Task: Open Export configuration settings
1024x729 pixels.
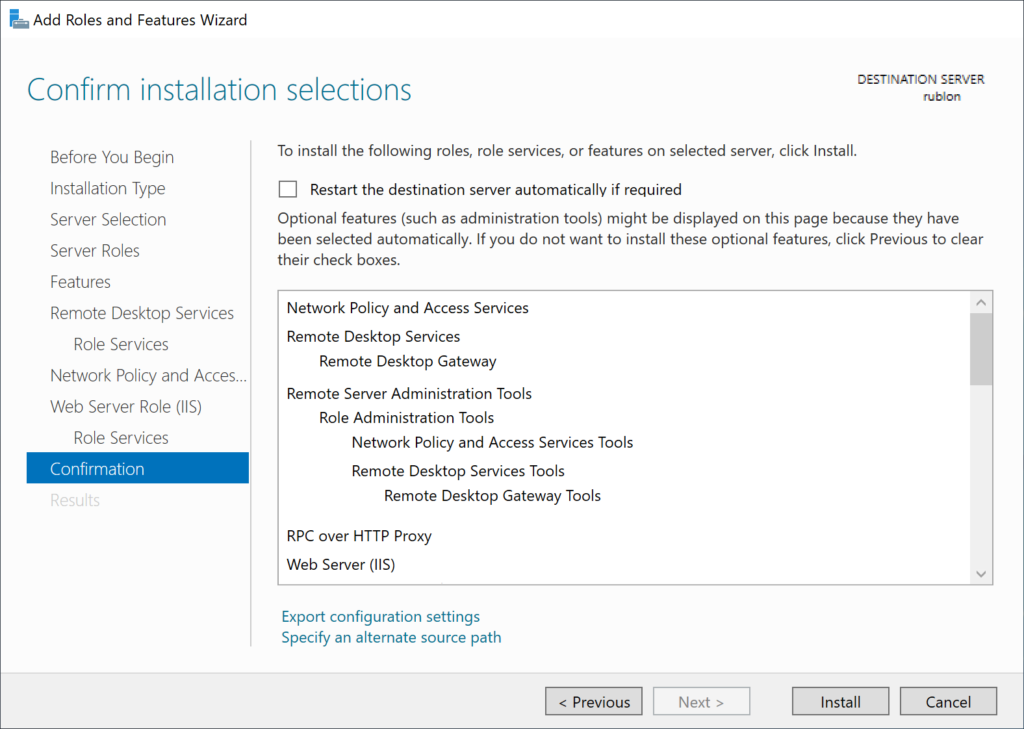Action: point(380,616)
